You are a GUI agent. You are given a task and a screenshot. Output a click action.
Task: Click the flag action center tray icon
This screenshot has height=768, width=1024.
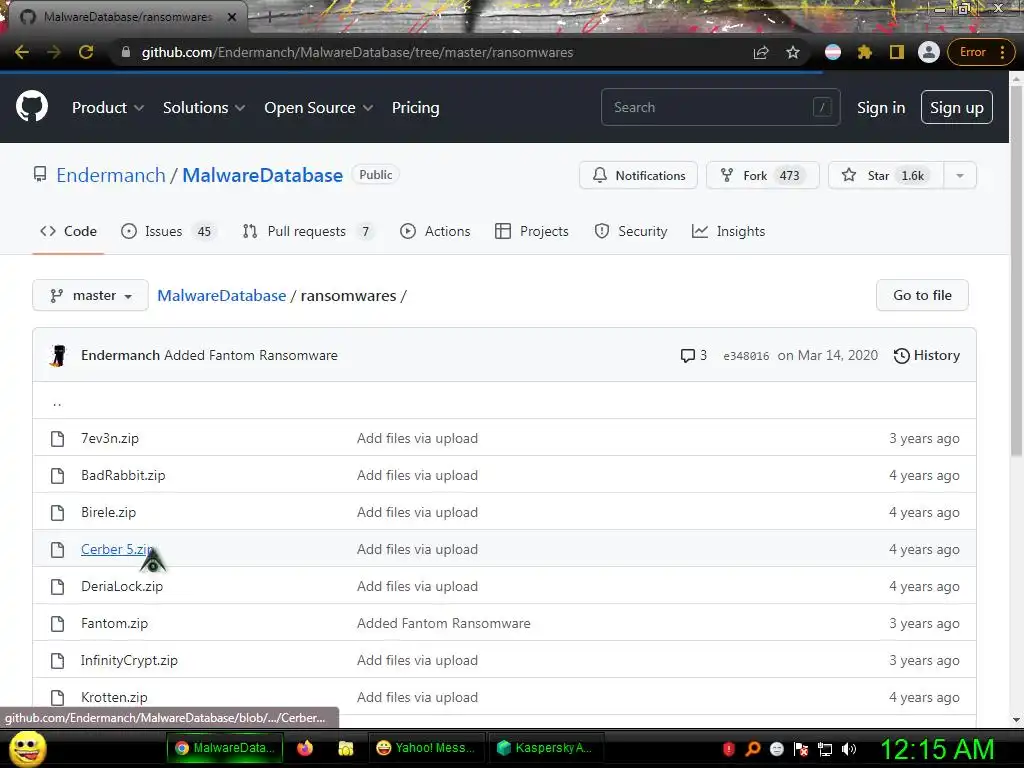[x=801, y=749]
